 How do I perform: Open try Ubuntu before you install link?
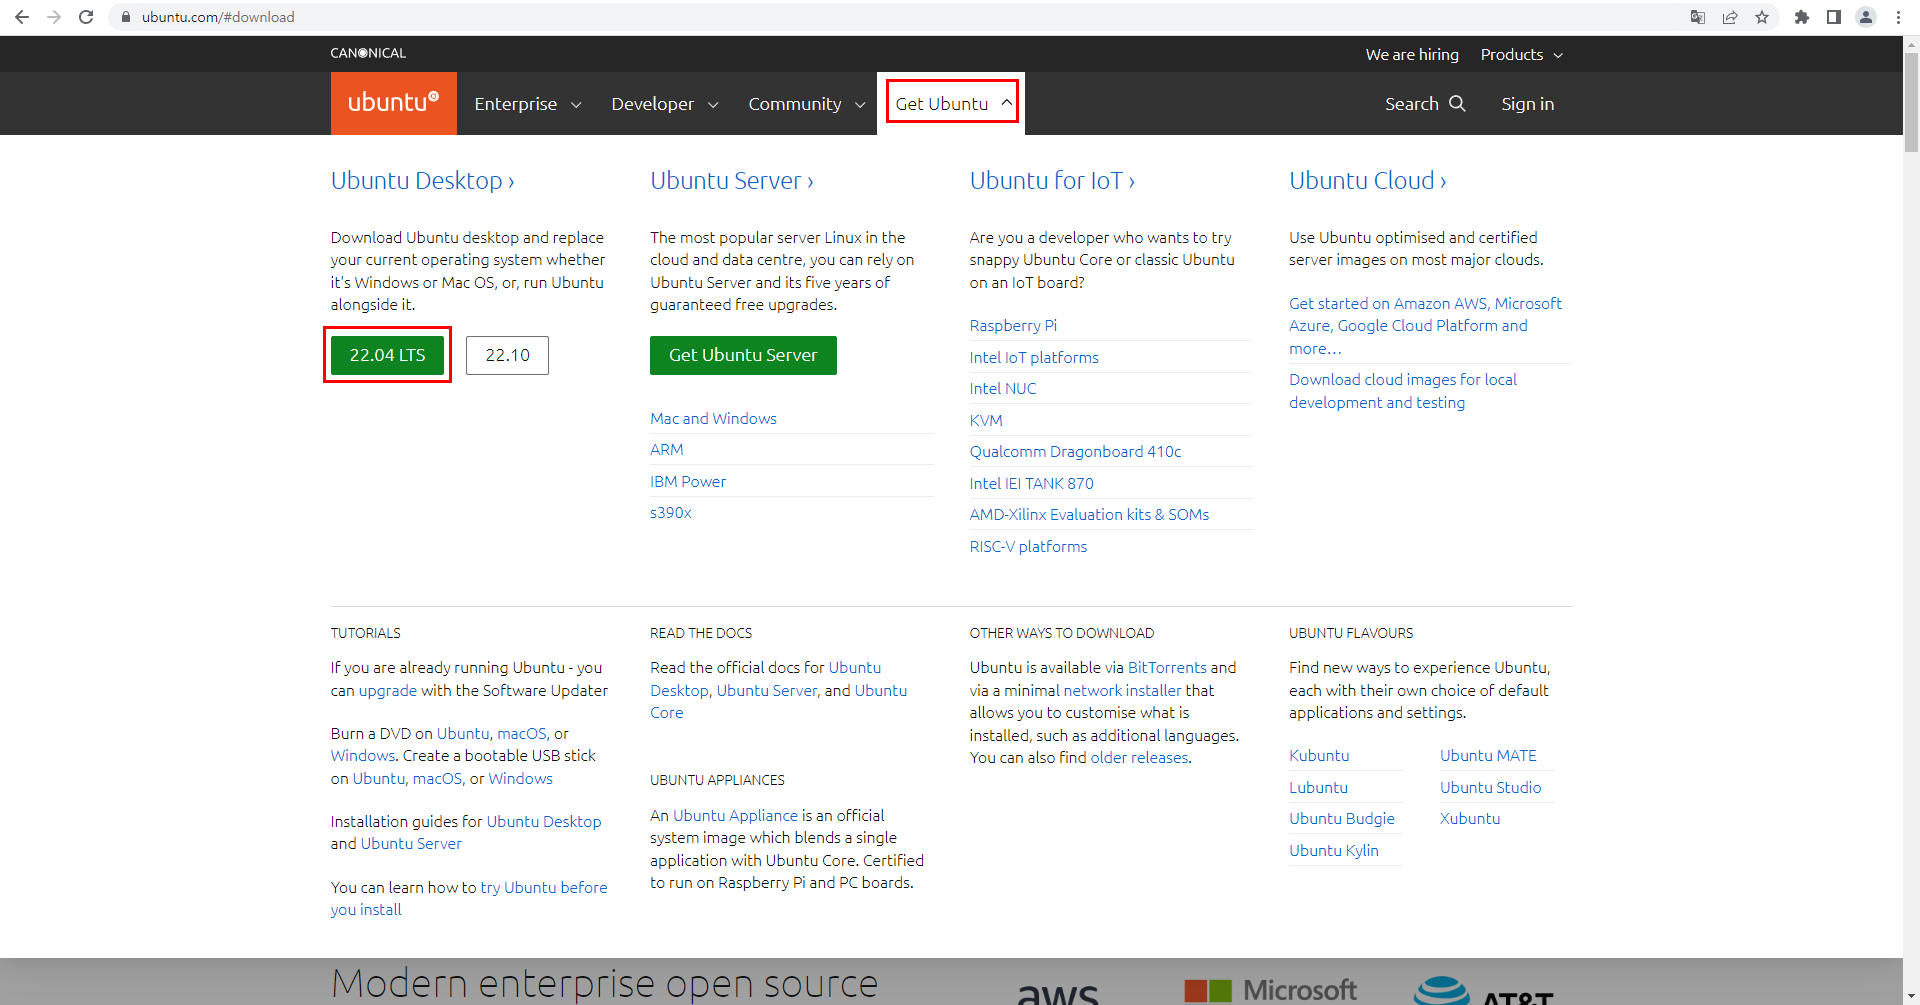469,898
